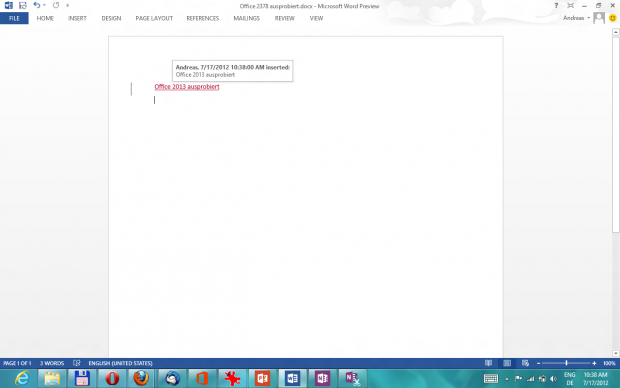Viewport: 620px width, 388px height.
Task: Click the orange Office icon in taskbar
Action: [x=202, y=379]
